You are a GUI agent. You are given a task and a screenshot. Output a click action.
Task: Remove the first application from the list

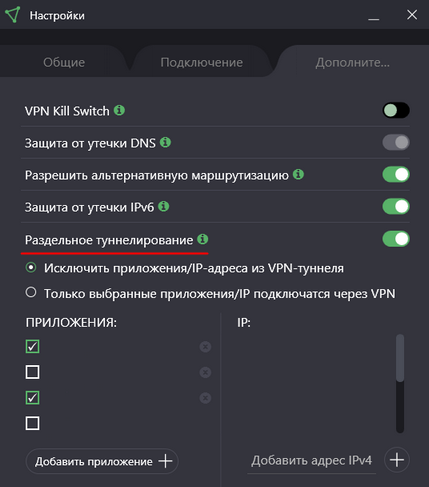point(205,347)
